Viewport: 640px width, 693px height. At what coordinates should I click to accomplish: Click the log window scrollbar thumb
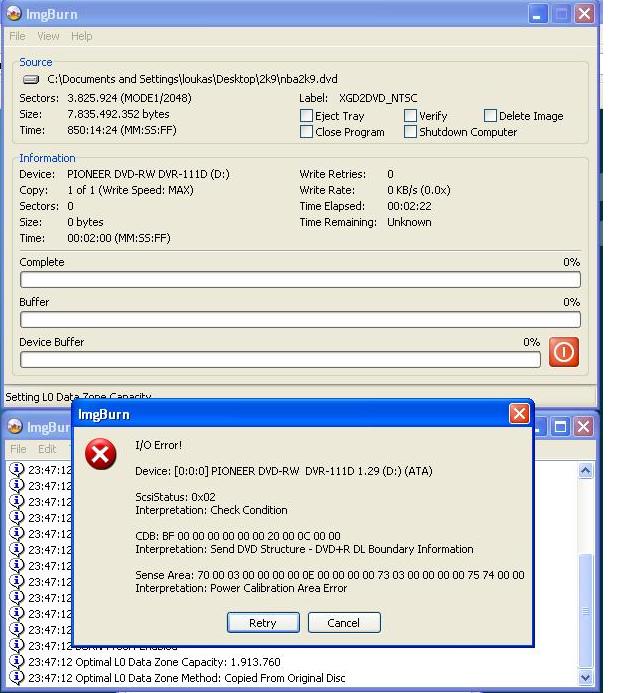click(585, 611)
